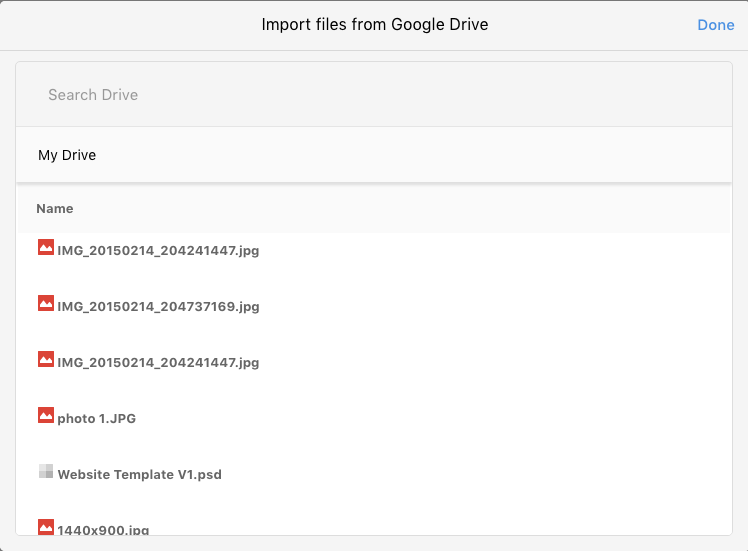Click the gray PSD icon for Website Template V1
This screenshot has height=551, width=748.
click(x=46, y=471)
